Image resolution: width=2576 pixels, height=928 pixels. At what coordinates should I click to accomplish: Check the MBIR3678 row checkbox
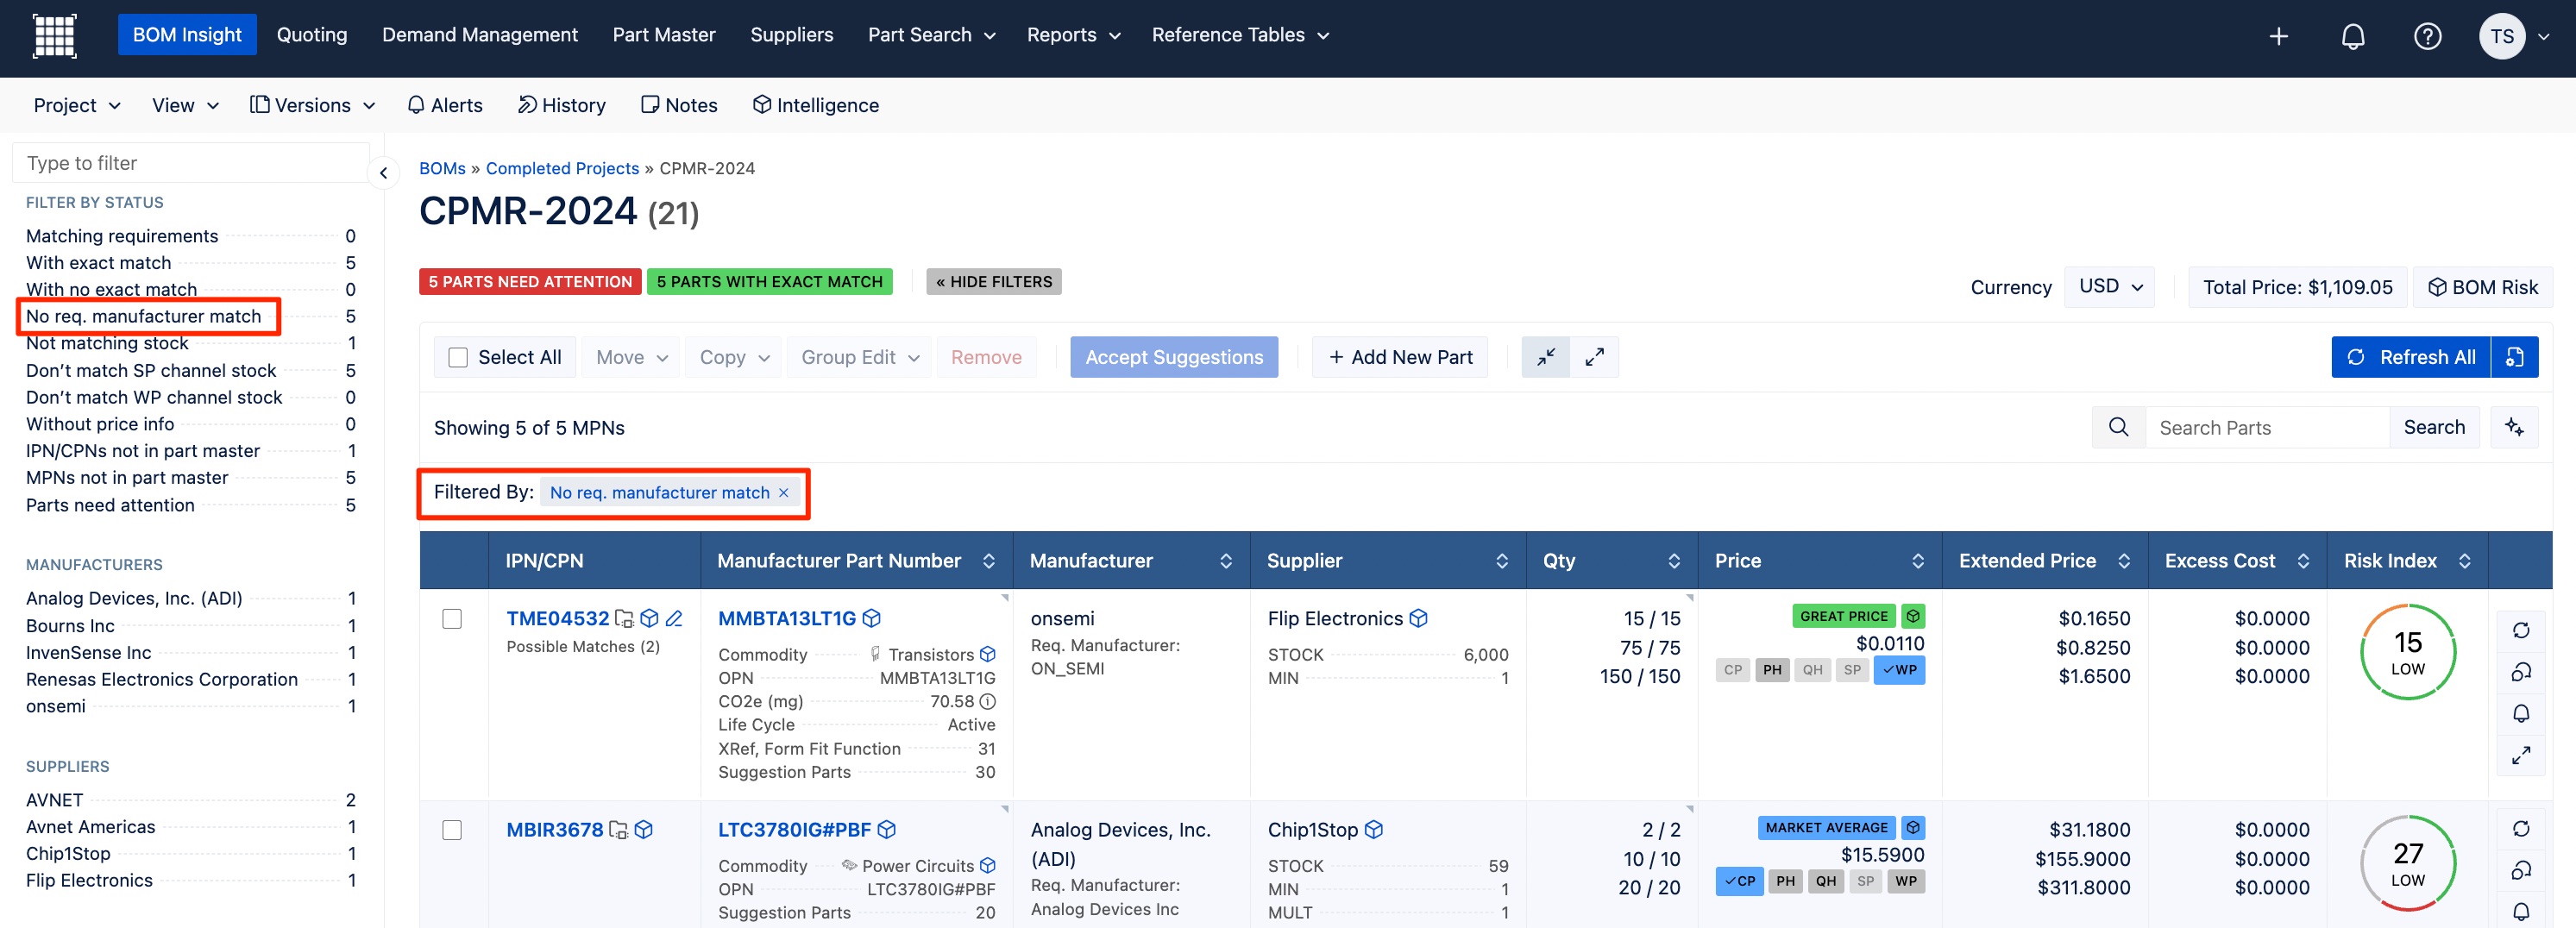452,830
